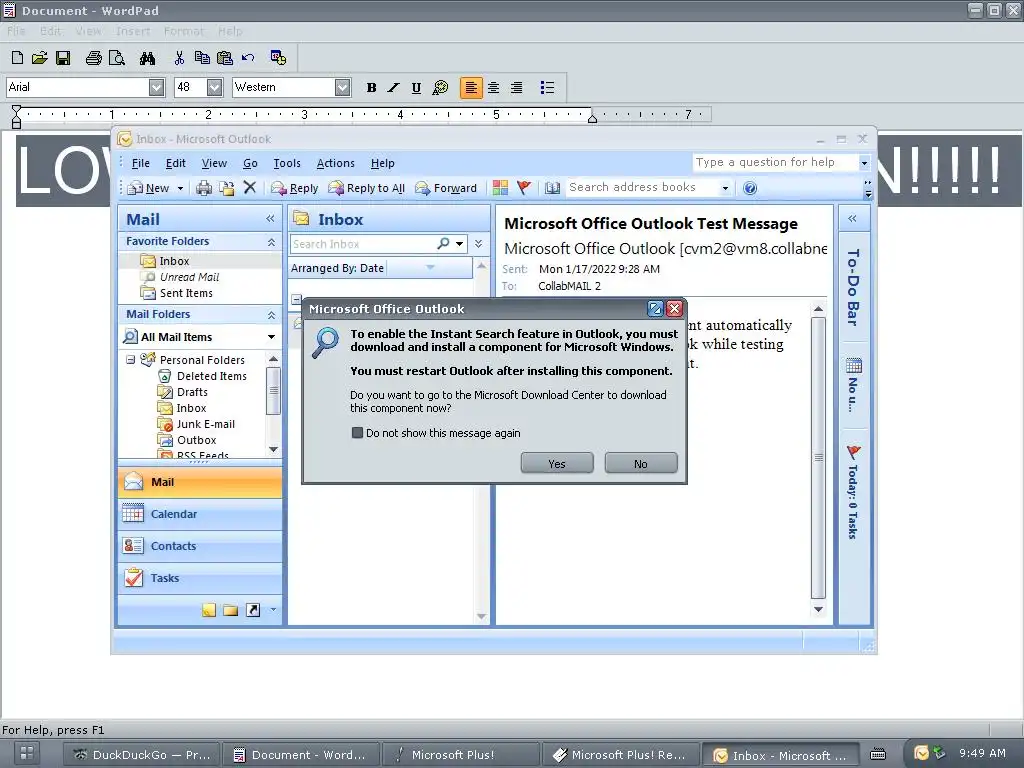Collapse Favorite Folders section

pos(271,242)
